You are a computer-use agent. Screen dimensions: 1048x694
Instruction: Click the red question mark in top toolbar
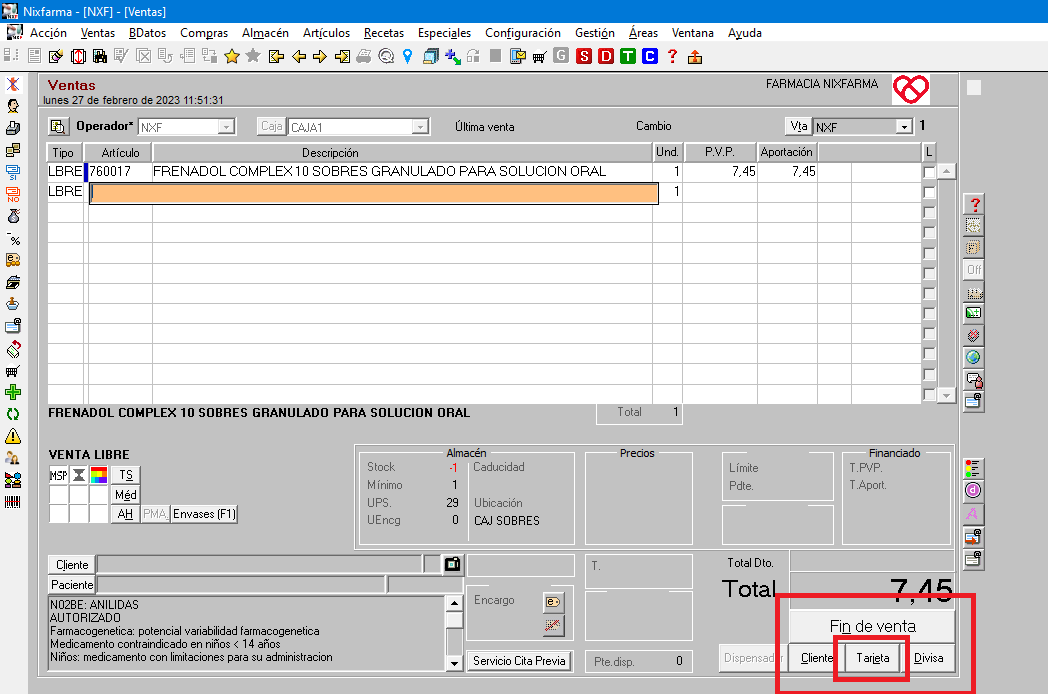coord(672,57)
